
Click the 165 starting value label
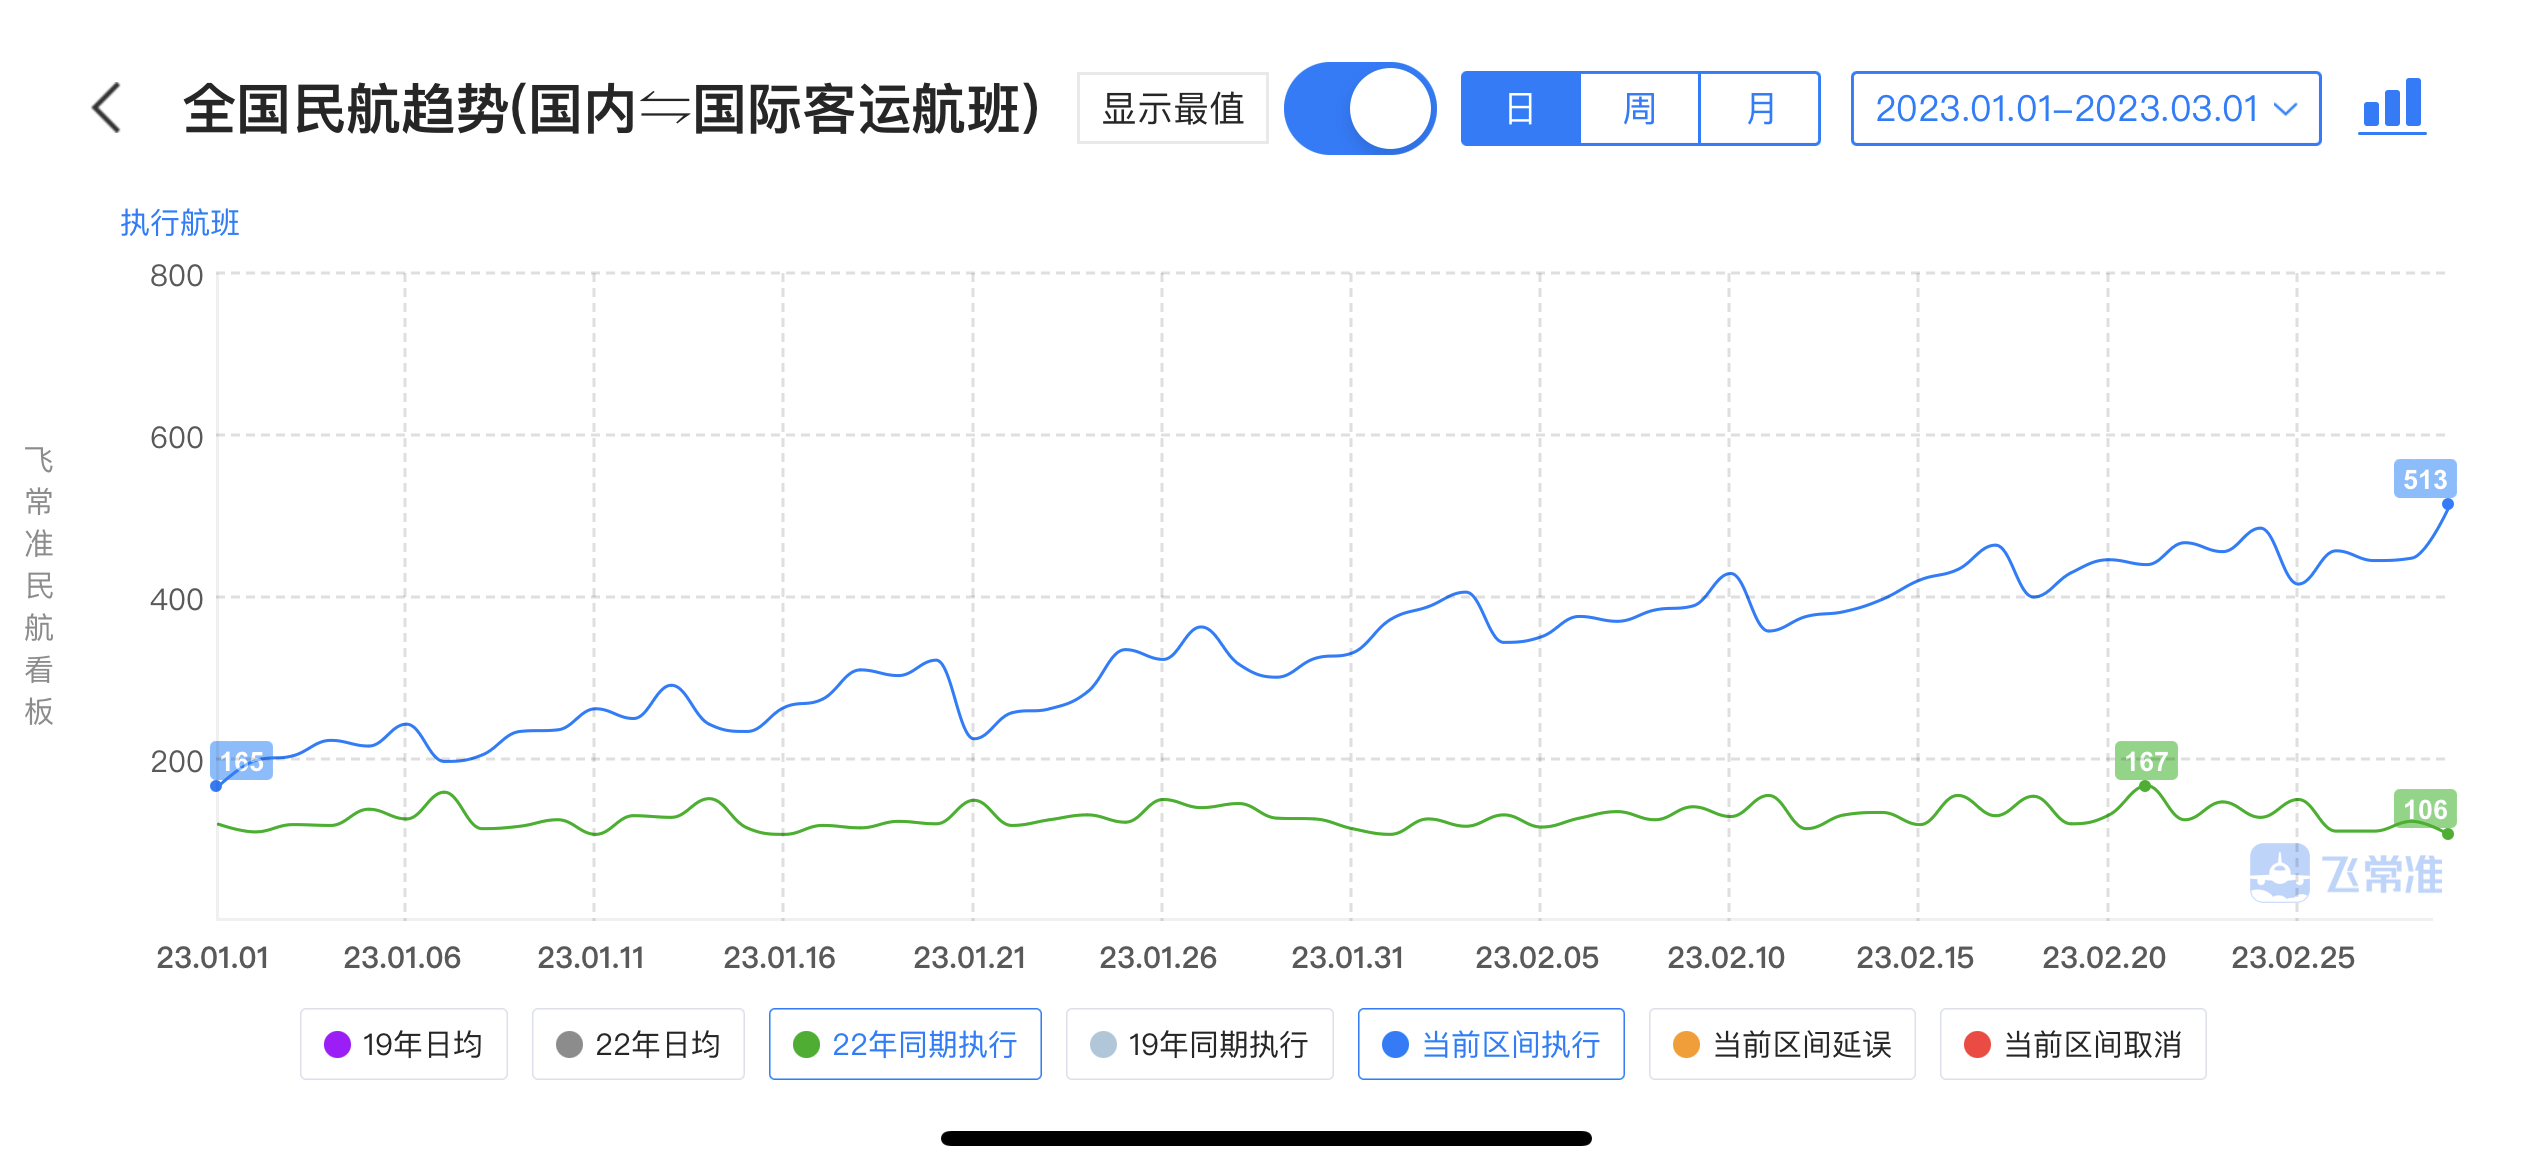242,761
